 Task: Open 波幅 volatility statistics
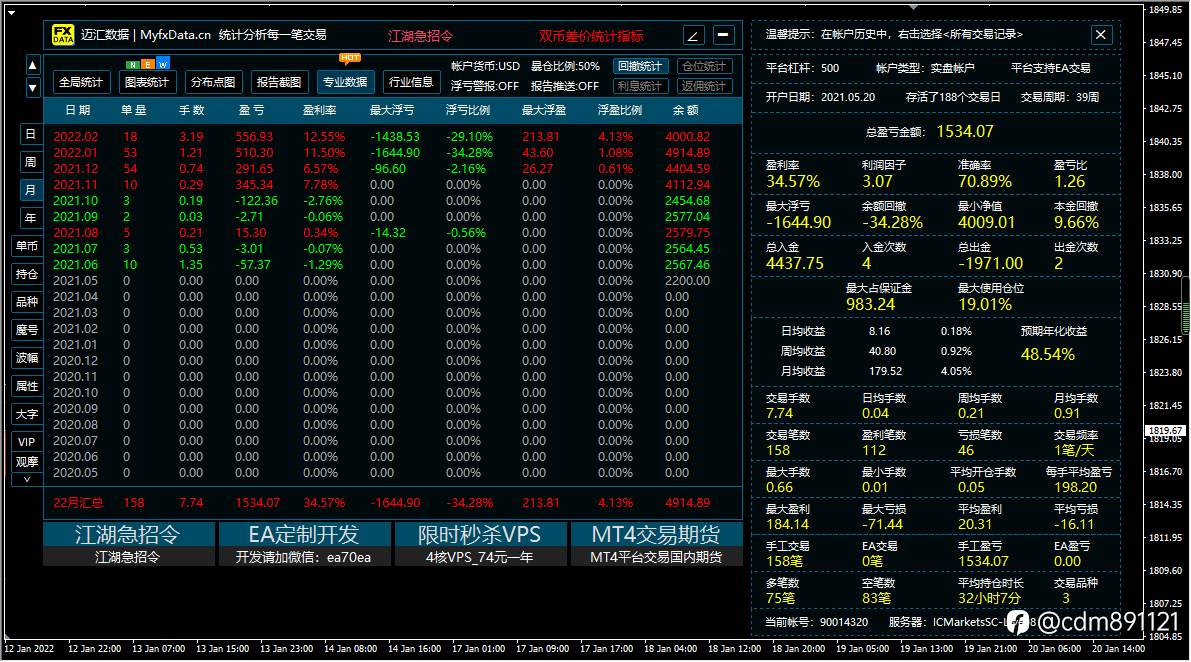[27, 358]
